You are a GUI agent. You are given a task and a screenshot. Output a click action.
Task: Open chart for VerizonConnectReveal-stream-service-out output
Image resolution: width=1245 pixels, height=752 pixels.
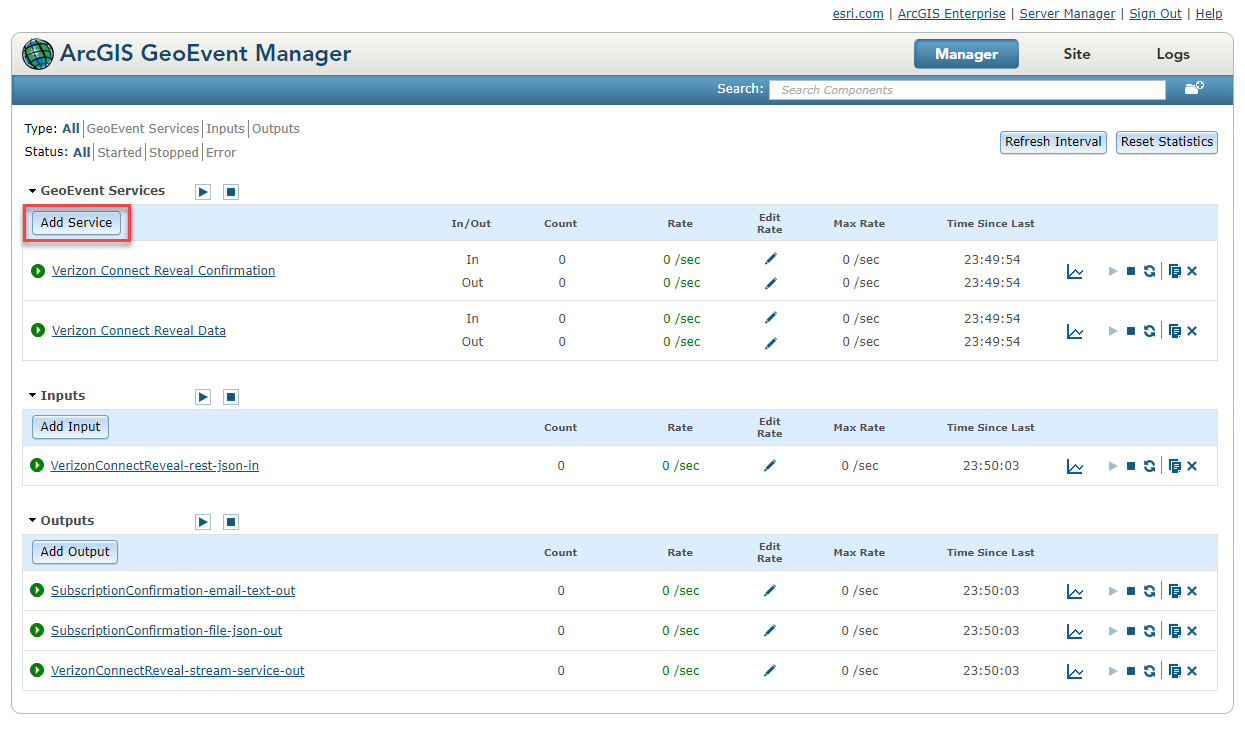click(x=1075, y=671)
